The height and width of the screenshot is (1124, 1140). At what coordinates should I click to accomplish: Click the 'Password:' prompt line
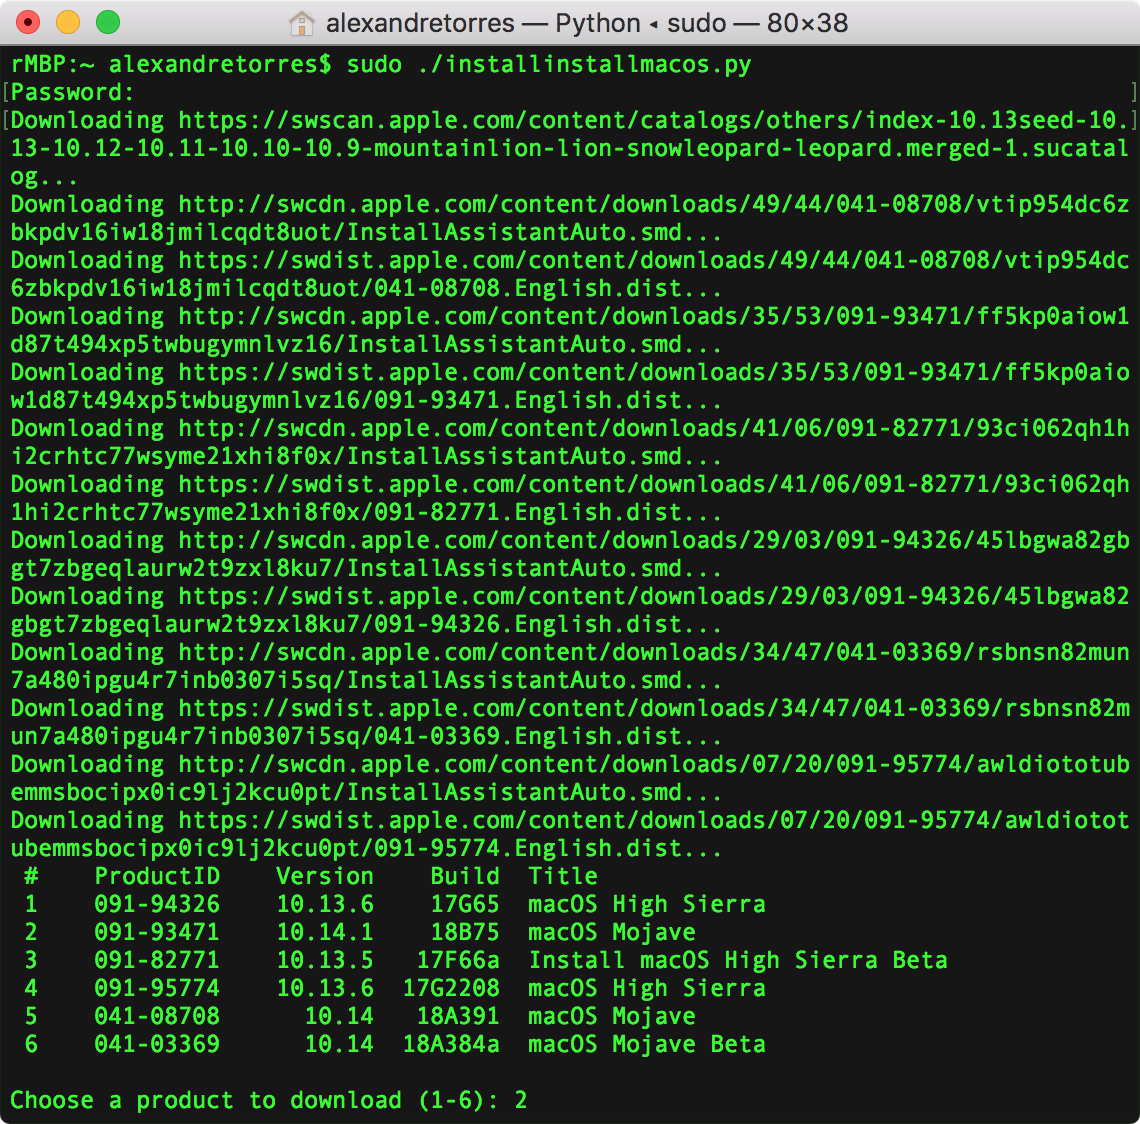[x=73, y=92]
